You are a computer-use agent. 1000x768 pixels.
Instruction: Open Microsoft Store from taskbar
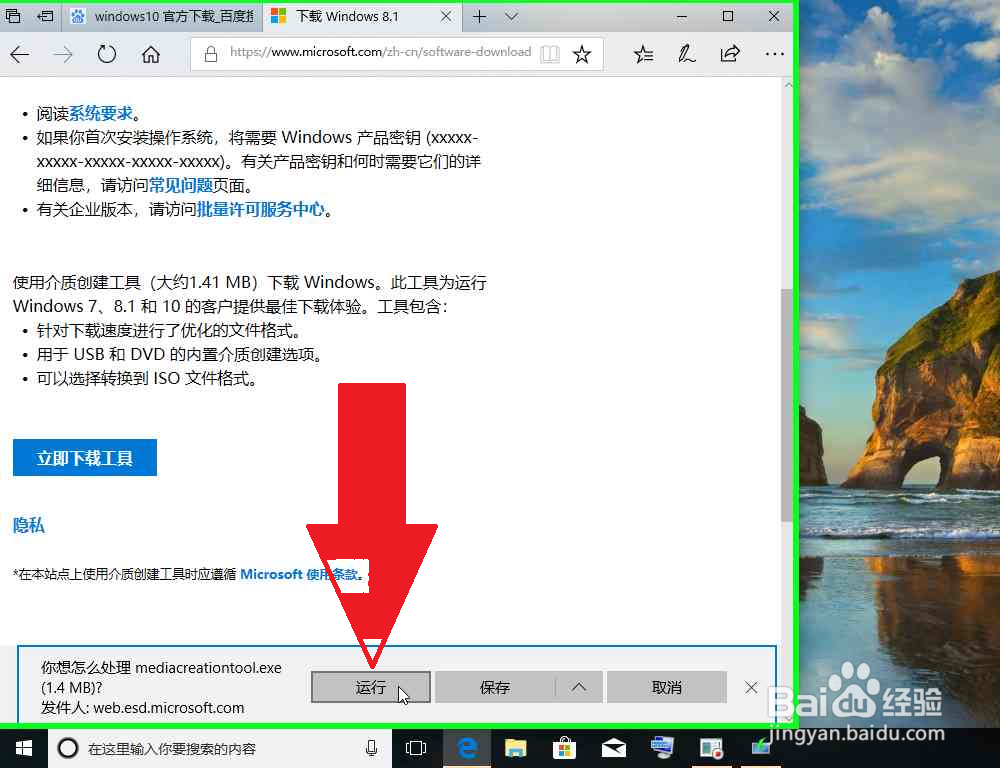point(564,748)
